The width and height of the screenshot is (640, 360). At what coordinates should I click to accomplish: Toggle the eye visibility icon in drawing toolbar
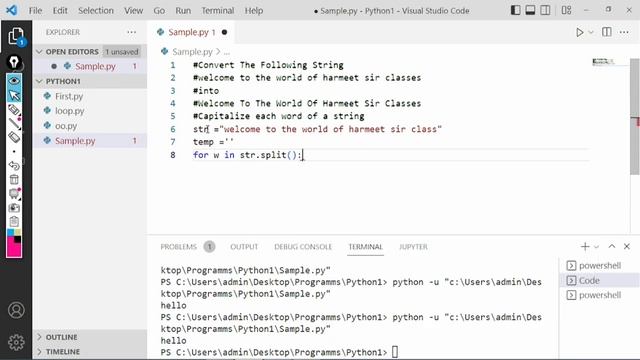point(14,81)
